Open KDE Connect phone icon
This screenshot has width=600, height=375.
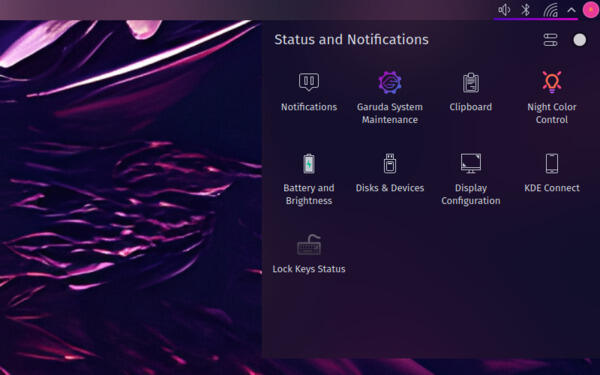(x=551, y=163)
